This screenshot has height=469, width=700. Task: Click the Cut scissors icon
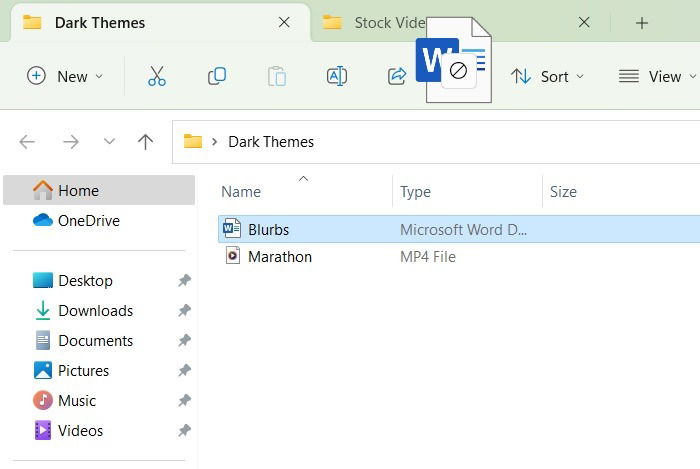[157, 76]
